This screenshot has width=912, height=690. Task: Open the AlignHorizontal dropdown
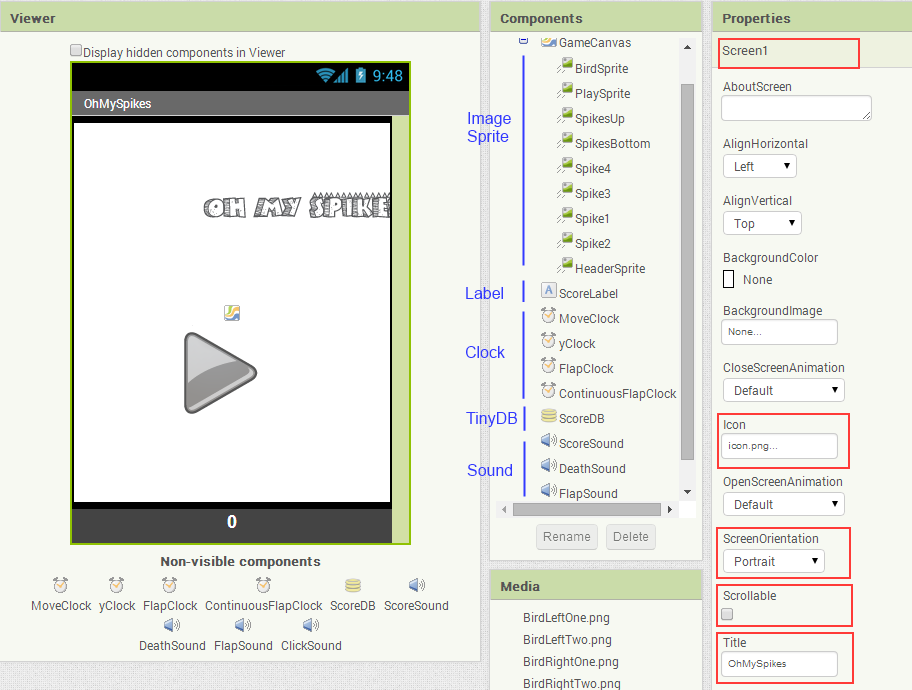tap(760, 166)
